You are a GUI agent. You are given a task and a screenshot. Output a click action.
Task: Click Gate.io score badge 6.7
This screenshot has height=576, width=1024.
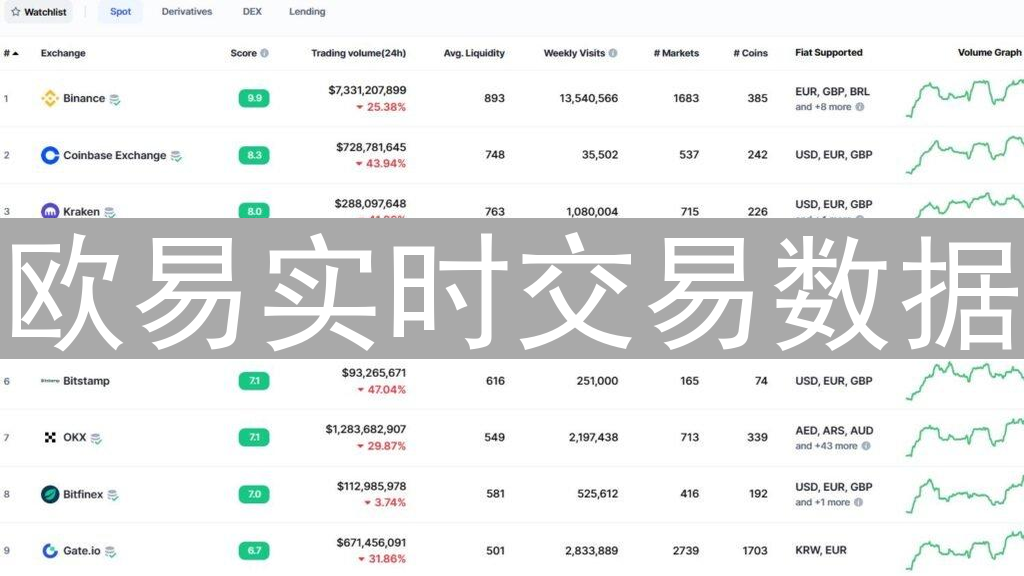(x=254, y=551)
